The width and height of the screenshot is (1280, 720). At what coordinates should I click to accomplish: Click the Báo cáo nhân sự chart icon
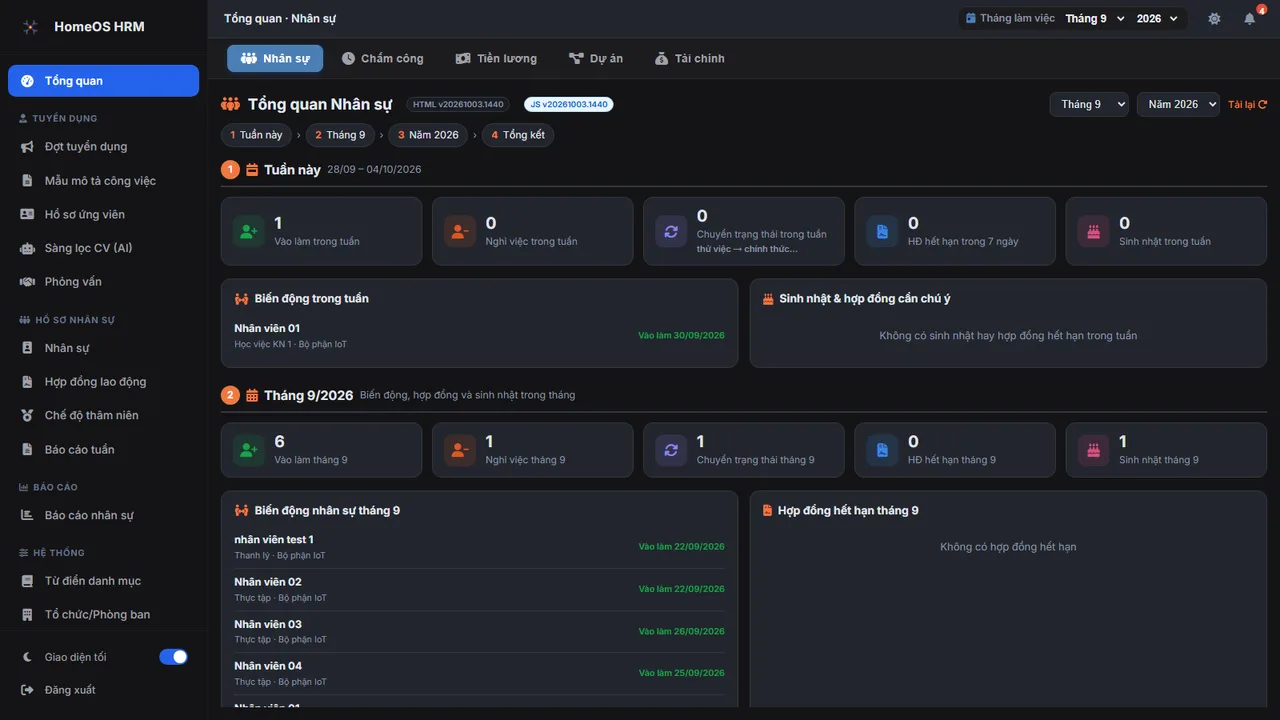click(27, 515)
